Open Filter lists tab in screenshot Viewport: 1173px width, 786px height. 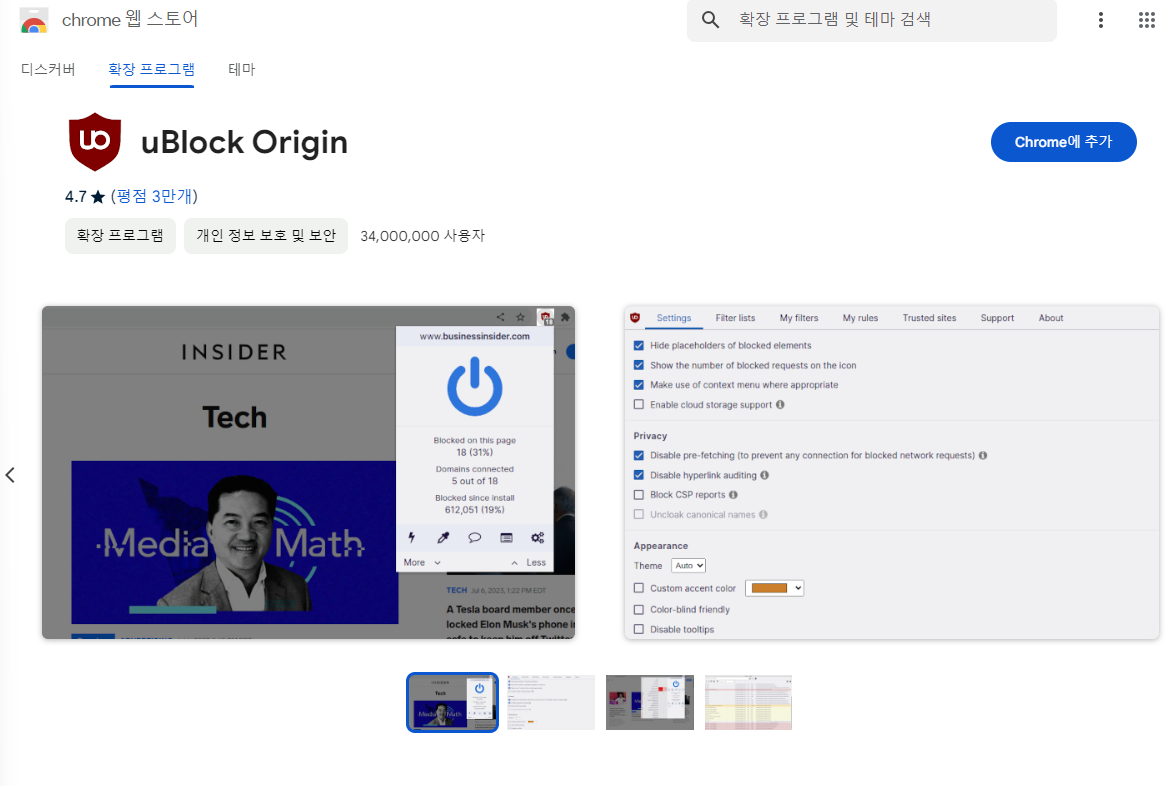coord(735,318)
